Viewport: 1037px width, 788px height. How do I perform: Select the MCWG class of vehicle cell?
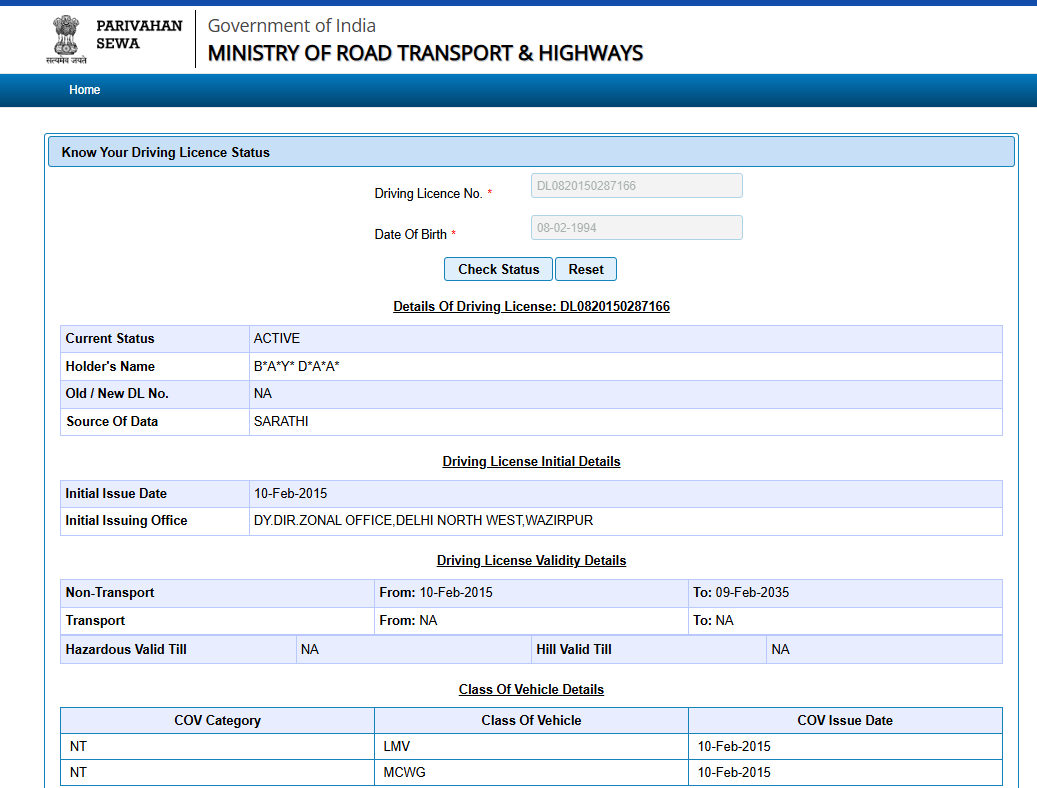click(x=403, y=773)
